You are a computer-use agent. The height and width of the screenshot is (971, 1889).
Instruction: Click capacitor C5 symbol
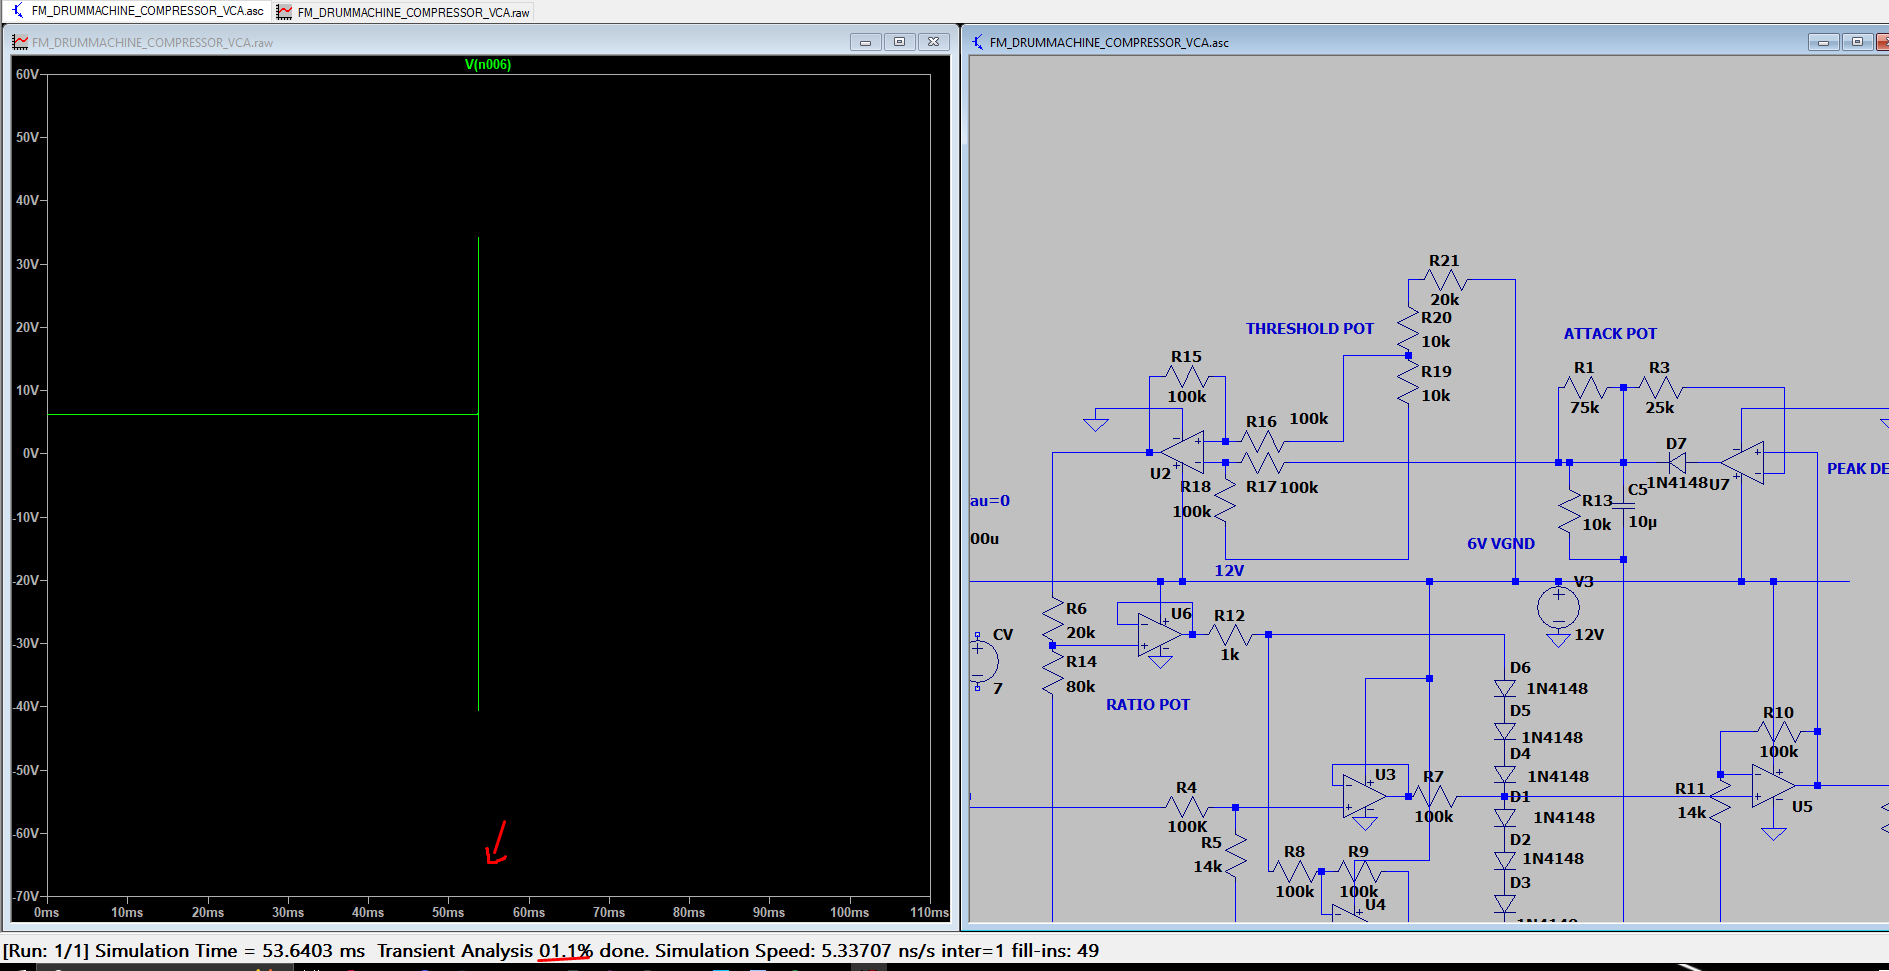click(x=1623, y=506)
